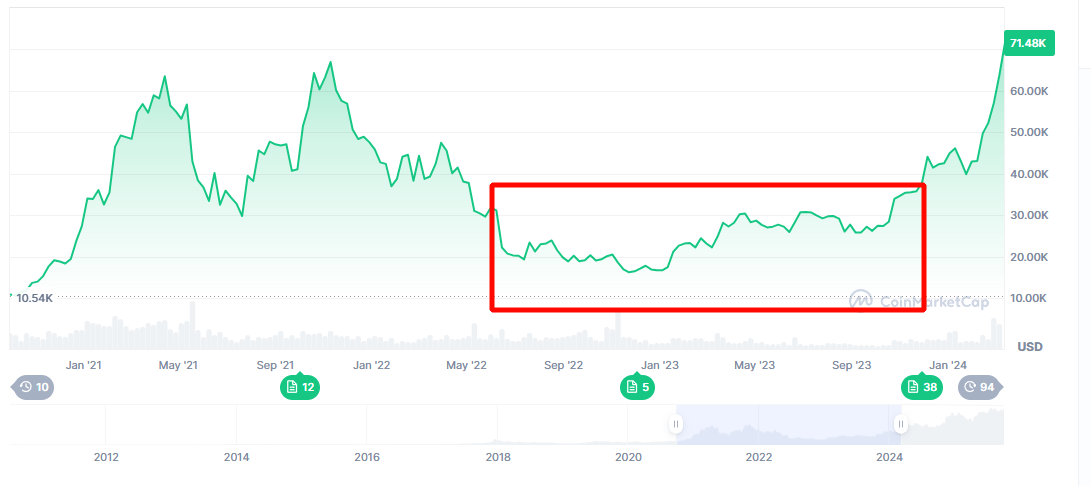Viewport: 1091px width, 486px height.
Task: Click the 71.48K current price tag
Action: point(1027,43)
